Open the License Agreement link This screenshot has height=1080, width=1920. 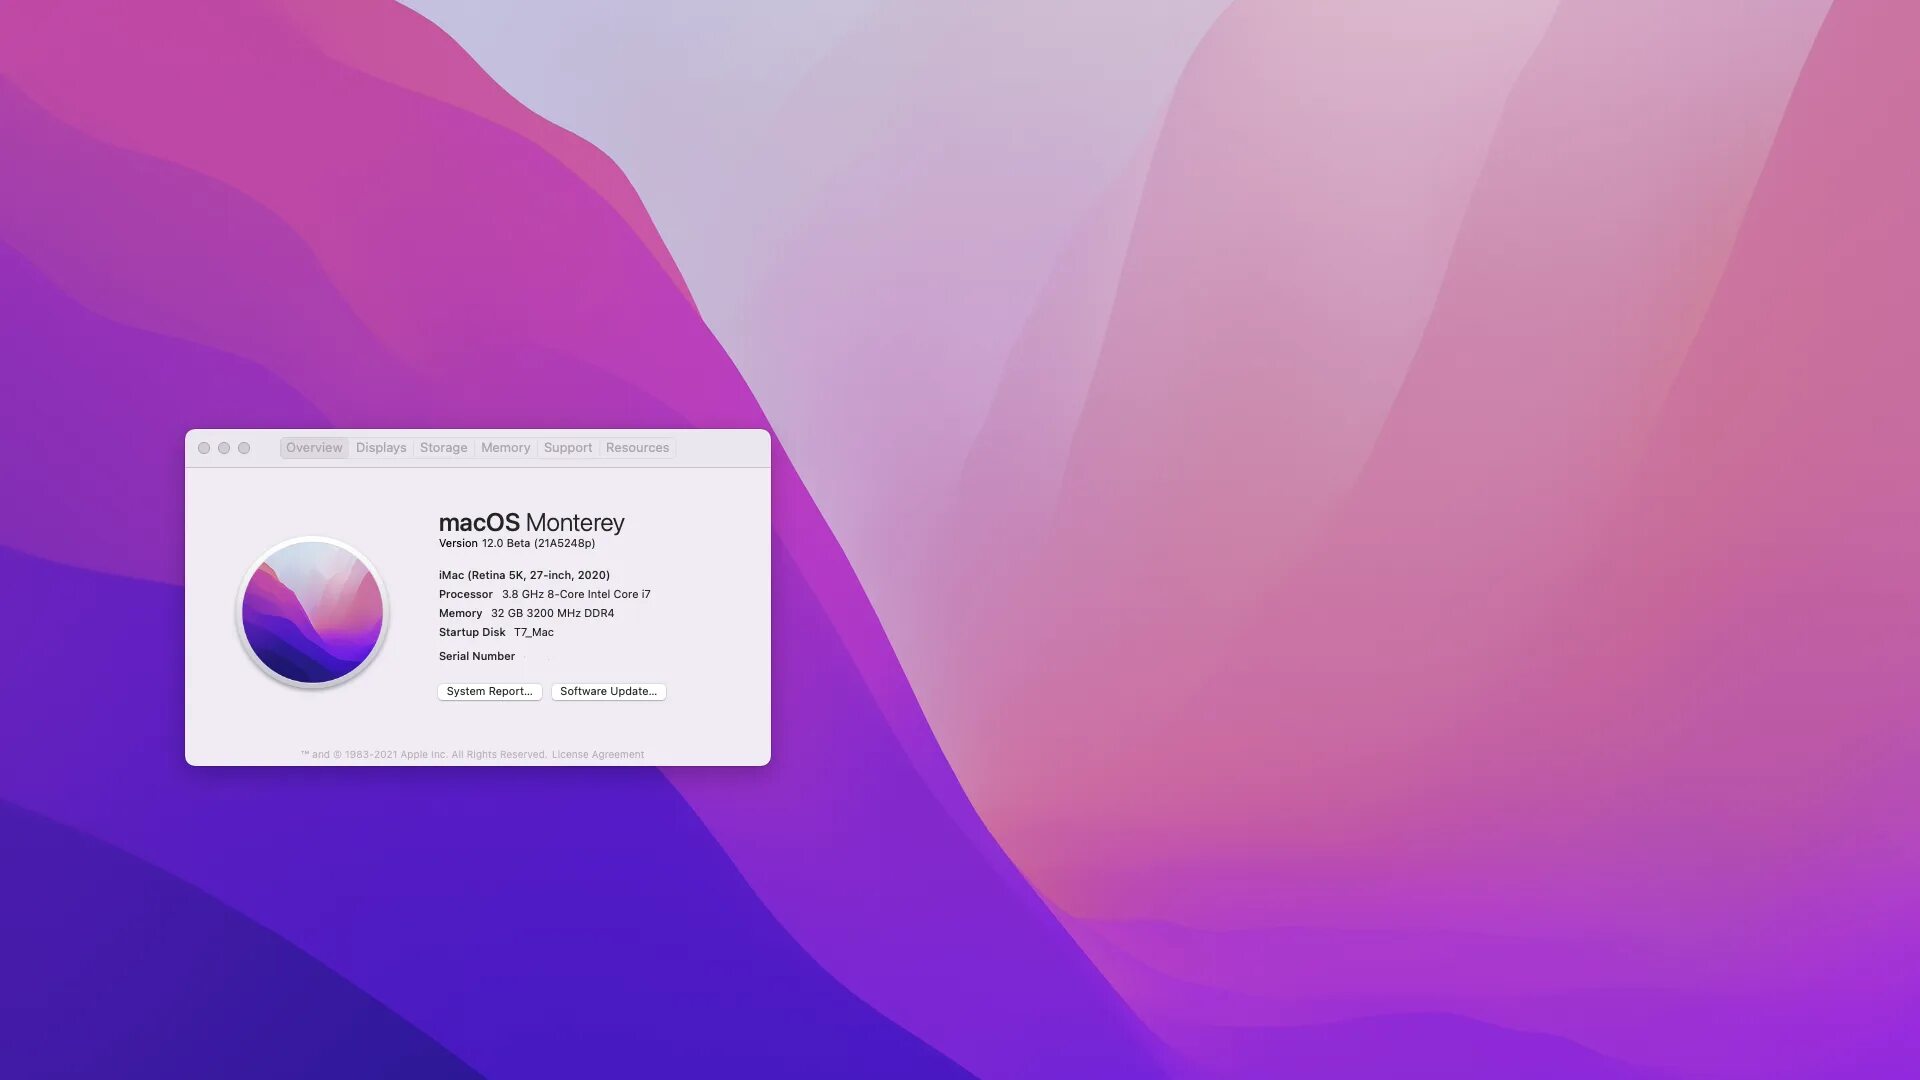[x=598, y=755]
